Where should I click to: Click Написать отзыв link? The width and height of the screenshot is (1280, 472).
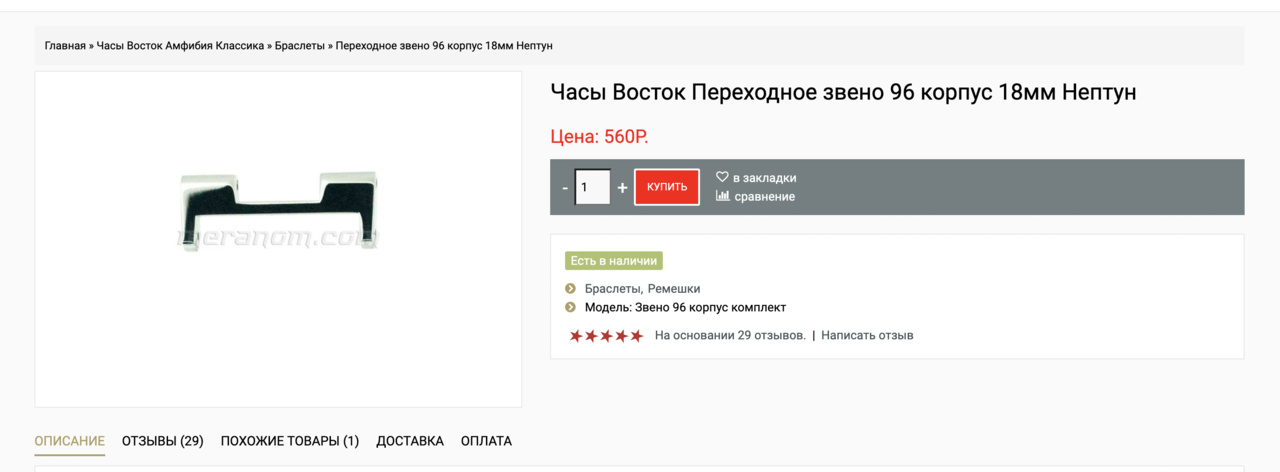[x=867, y=335]
